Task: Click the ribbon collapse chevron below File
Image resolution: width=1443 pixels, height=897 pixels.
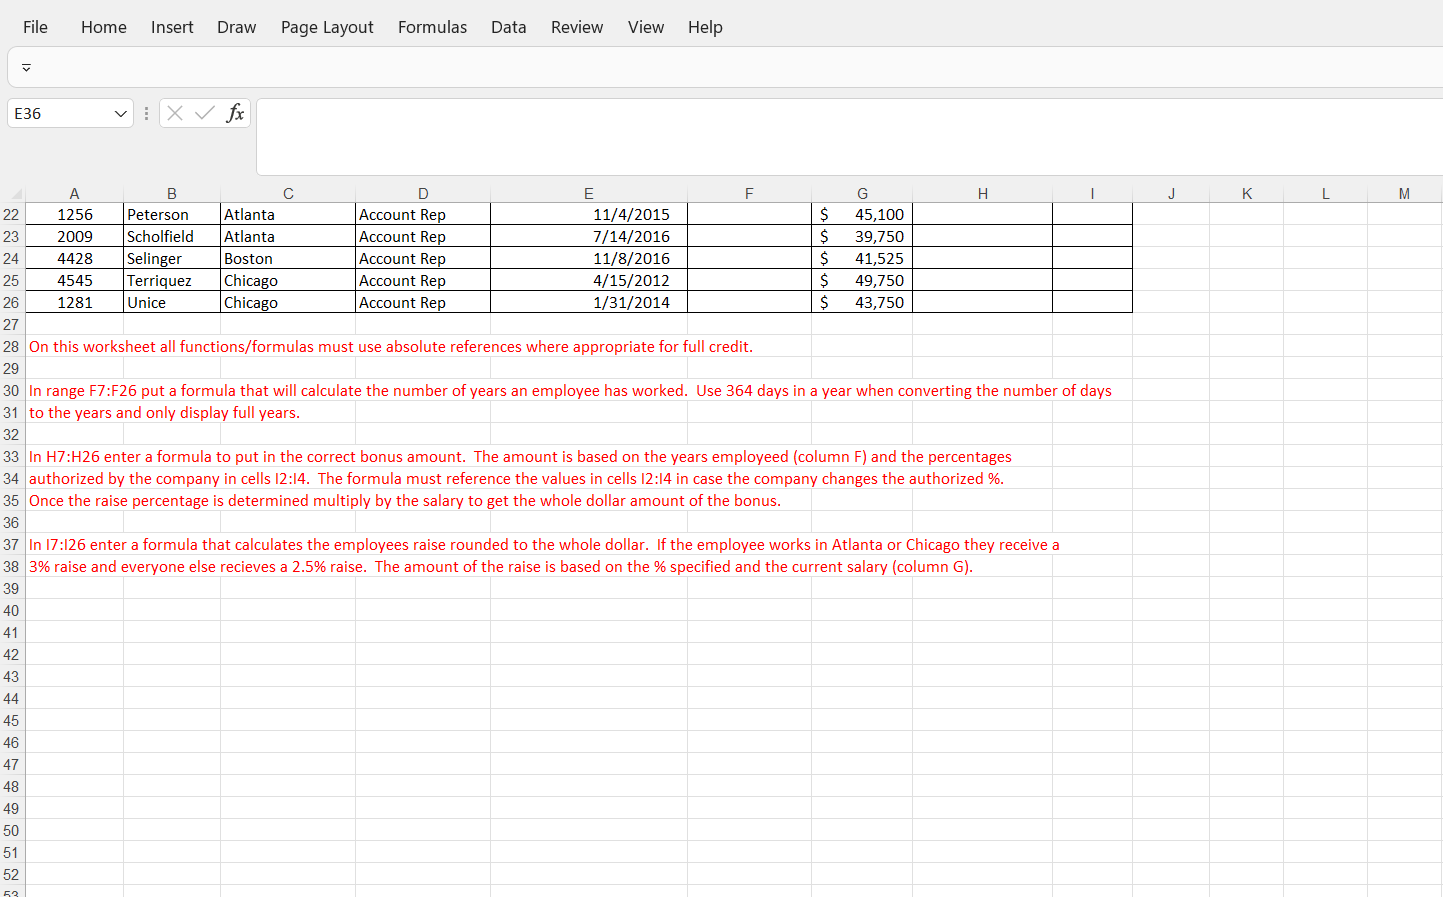Action: (26, 67)
